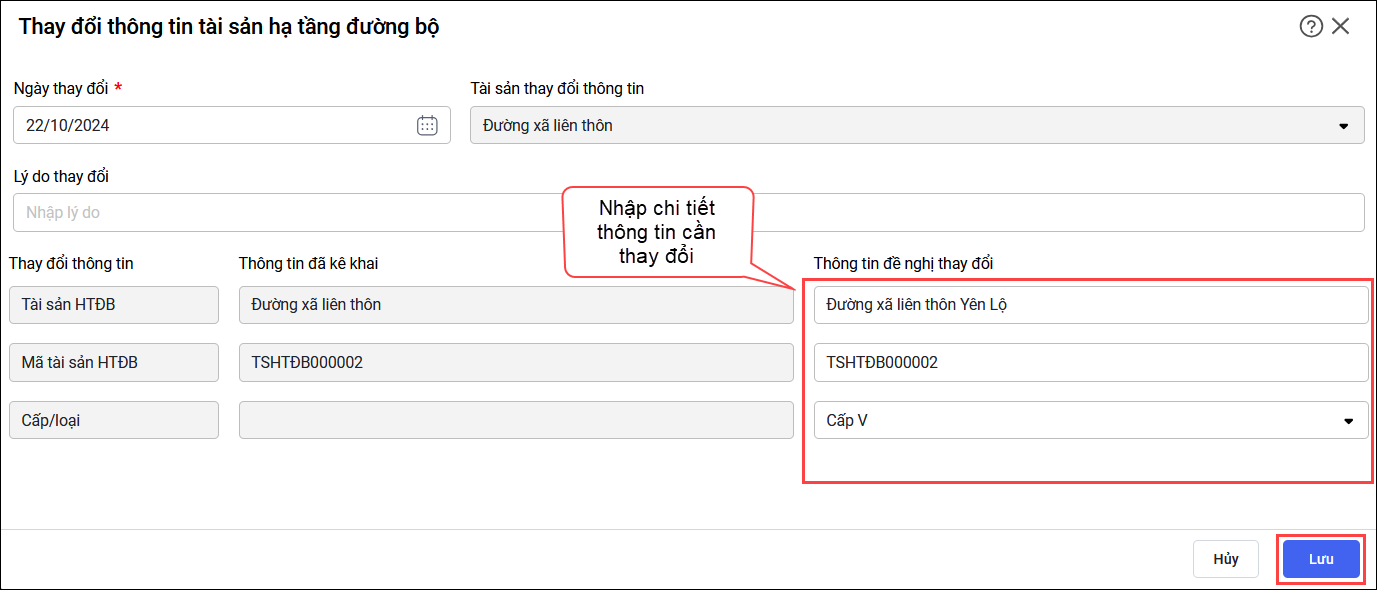This screenshot has height=590, width=1377.
Task: Click the help question mark icon
Action: click(1311, 27)
